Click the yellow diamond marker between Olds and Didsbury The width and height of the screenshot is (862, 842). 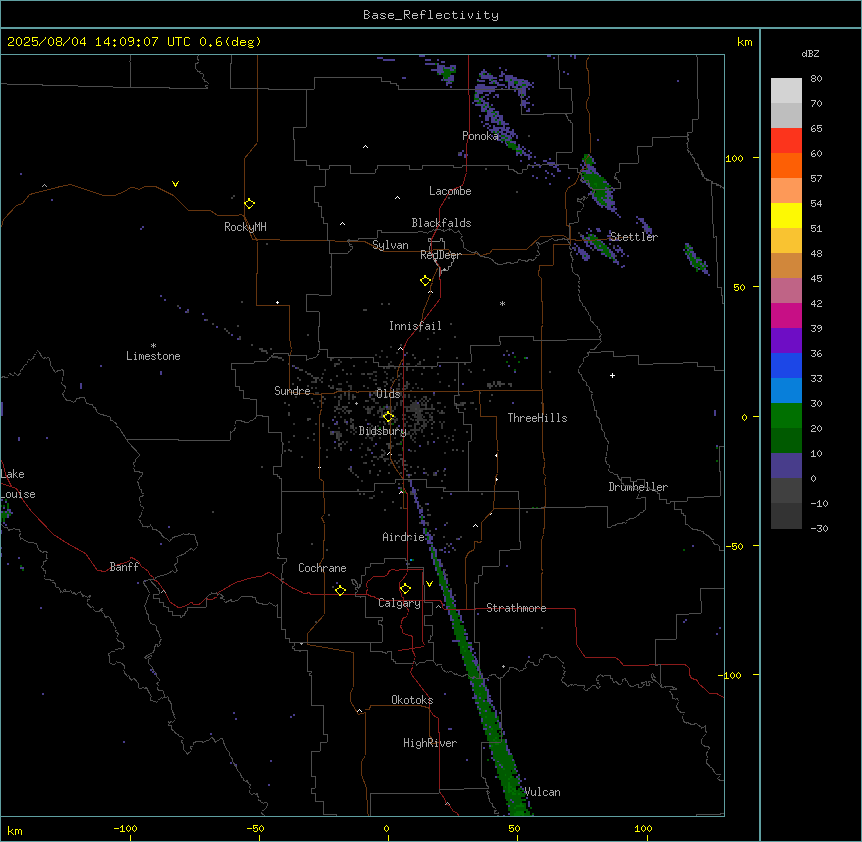tap(389, 417)
